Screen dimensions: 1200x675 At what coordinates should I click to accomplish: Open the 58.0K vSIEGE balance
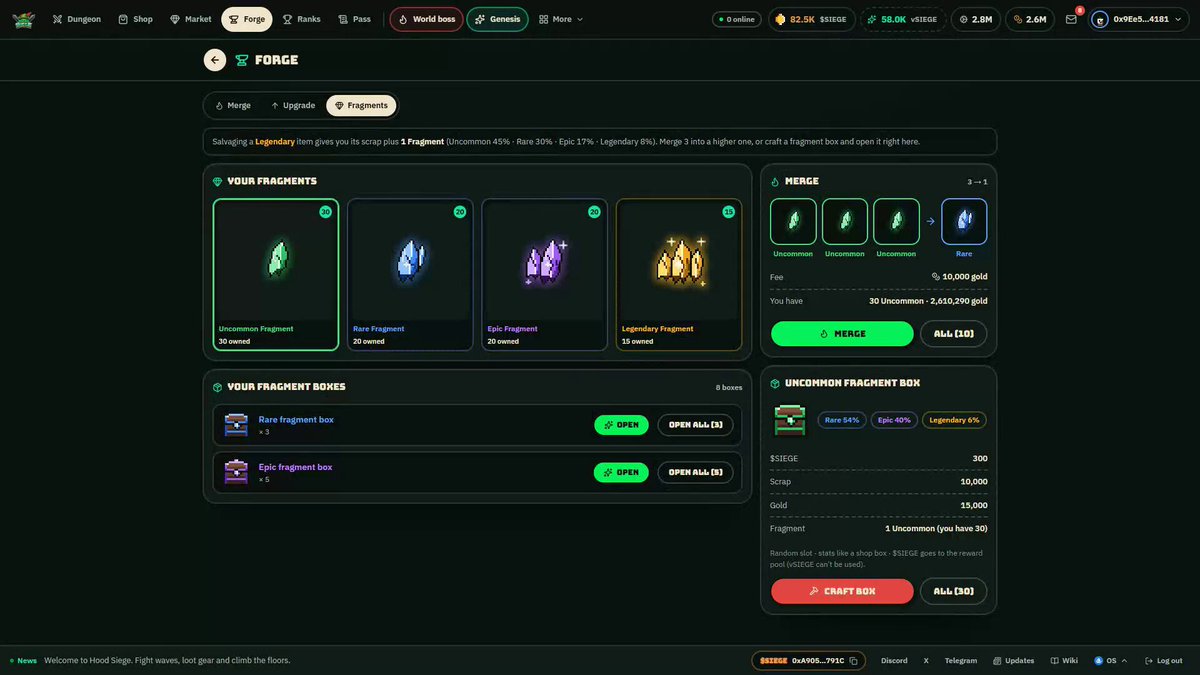(x=903, y=19)
